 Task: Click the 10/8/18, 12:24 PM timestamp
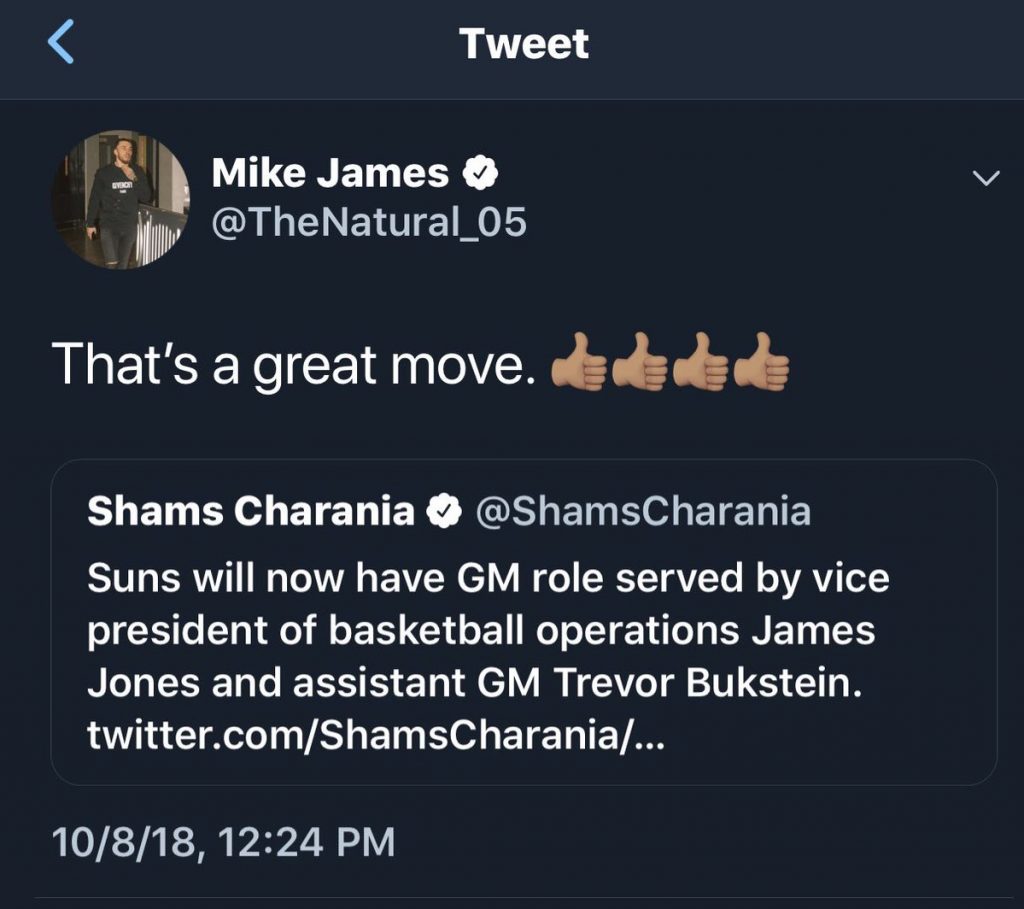coord(224,842)
